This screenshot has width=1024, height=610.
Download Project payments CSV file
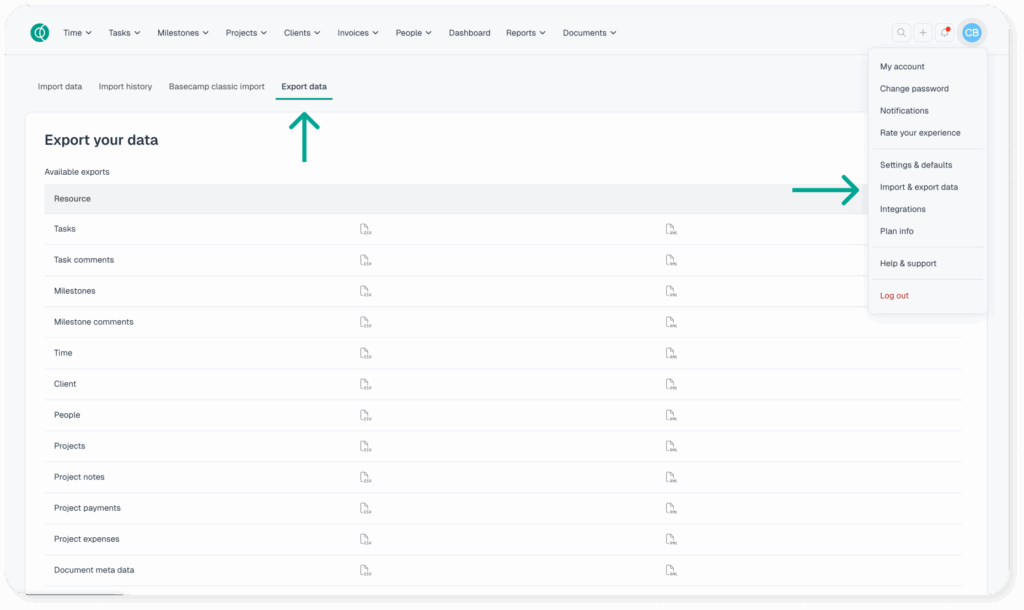365,509
